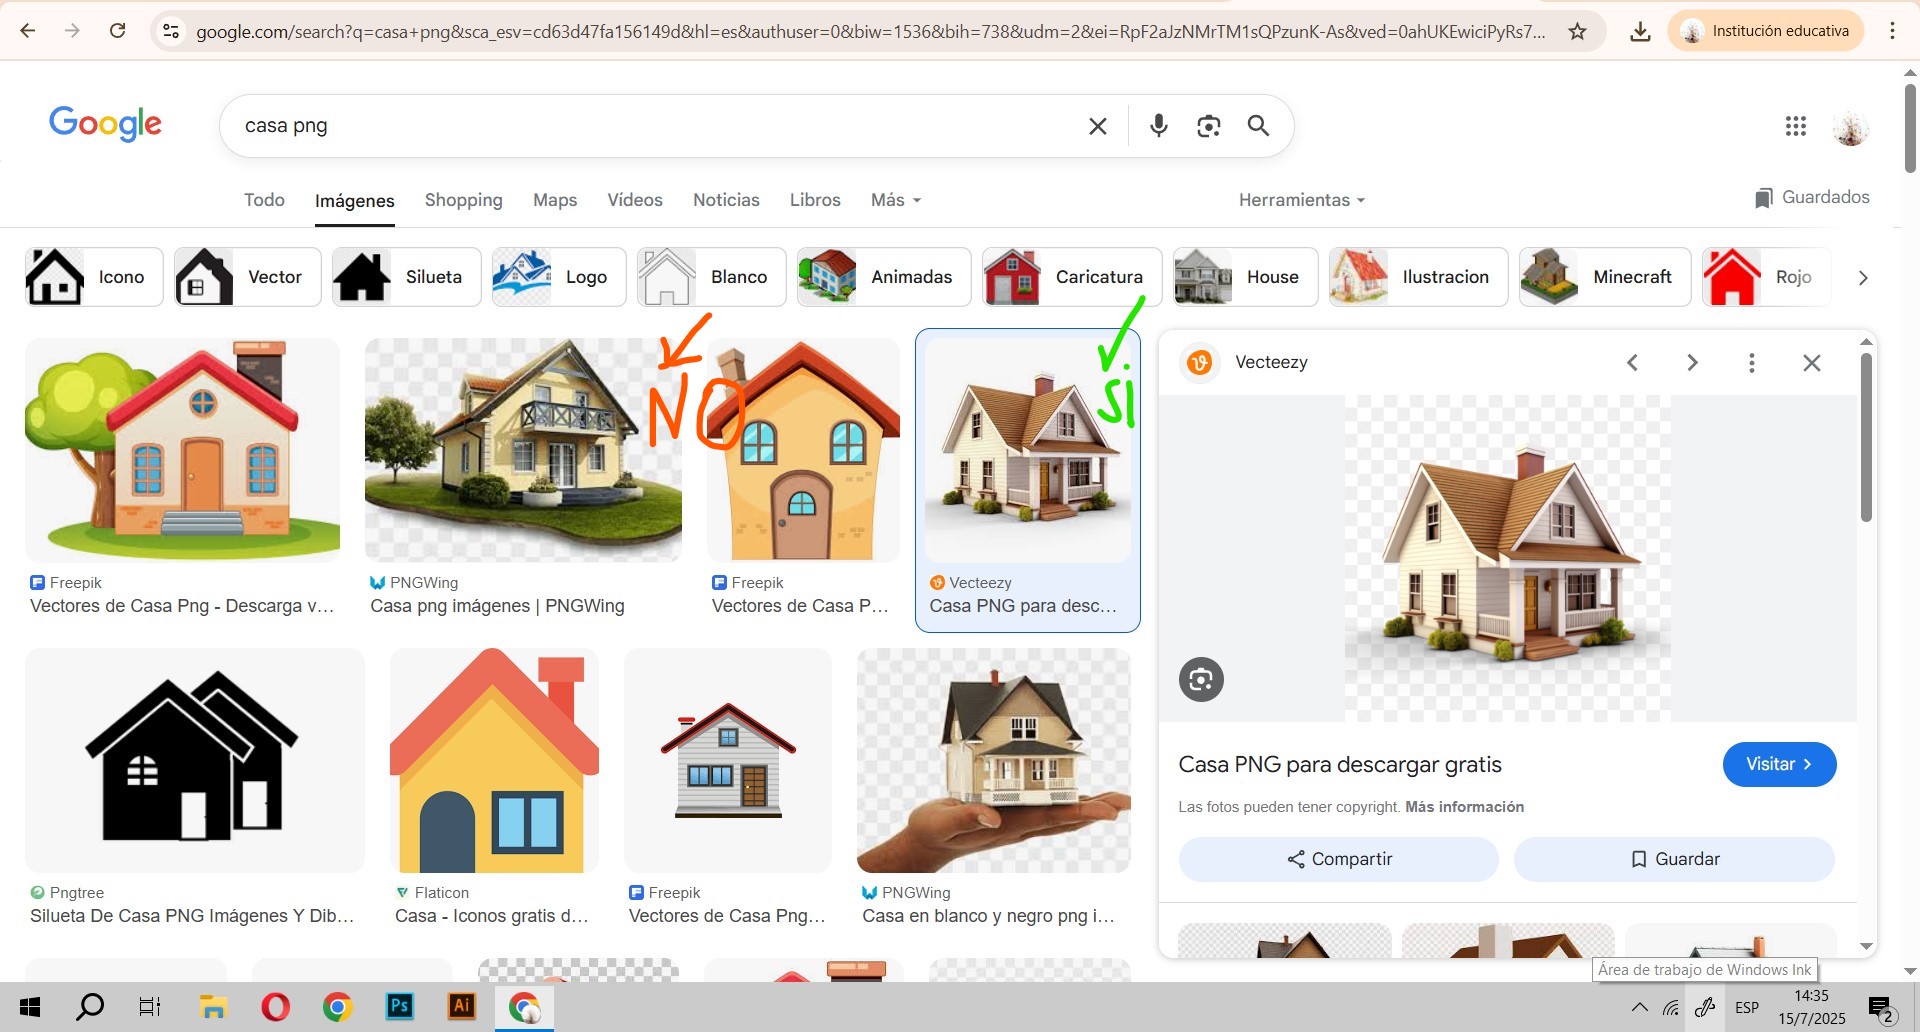Filter results by Silueta chip
Image resolution: width=1920 pixels, height=1032 pixels.
[406, 277]
